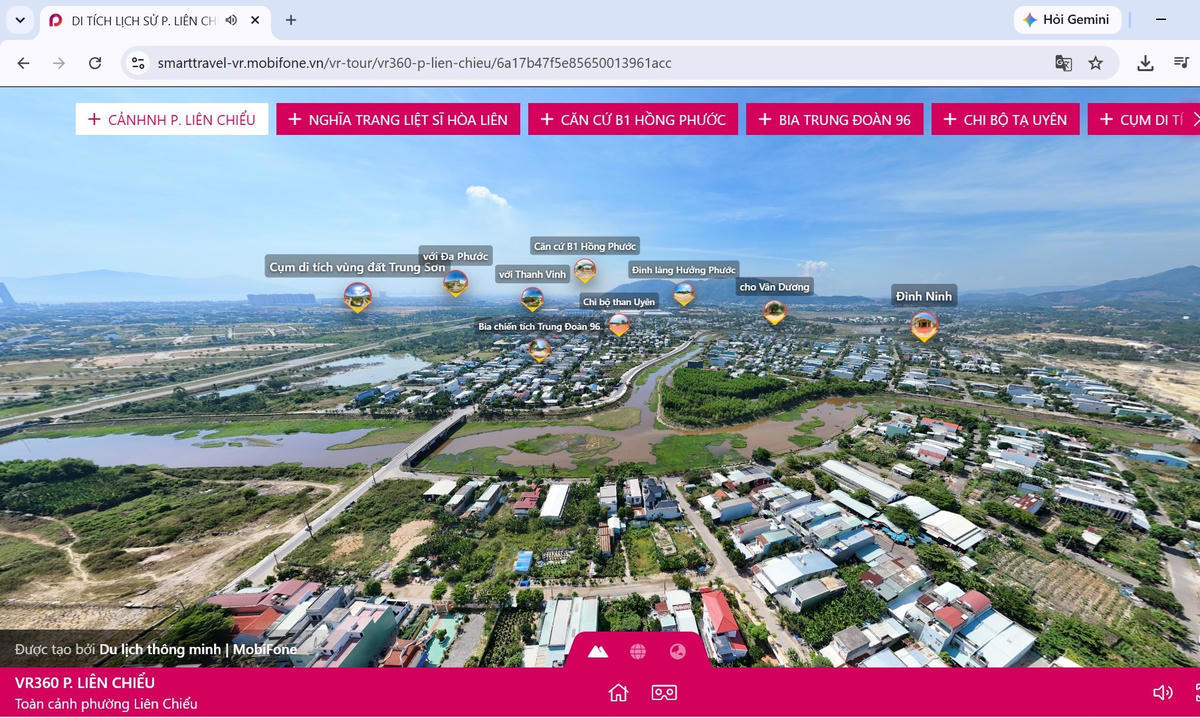The width and height of the screenshot is (1200, 718).
Task: Bookmark this page with star icon
Action: 1096,63
